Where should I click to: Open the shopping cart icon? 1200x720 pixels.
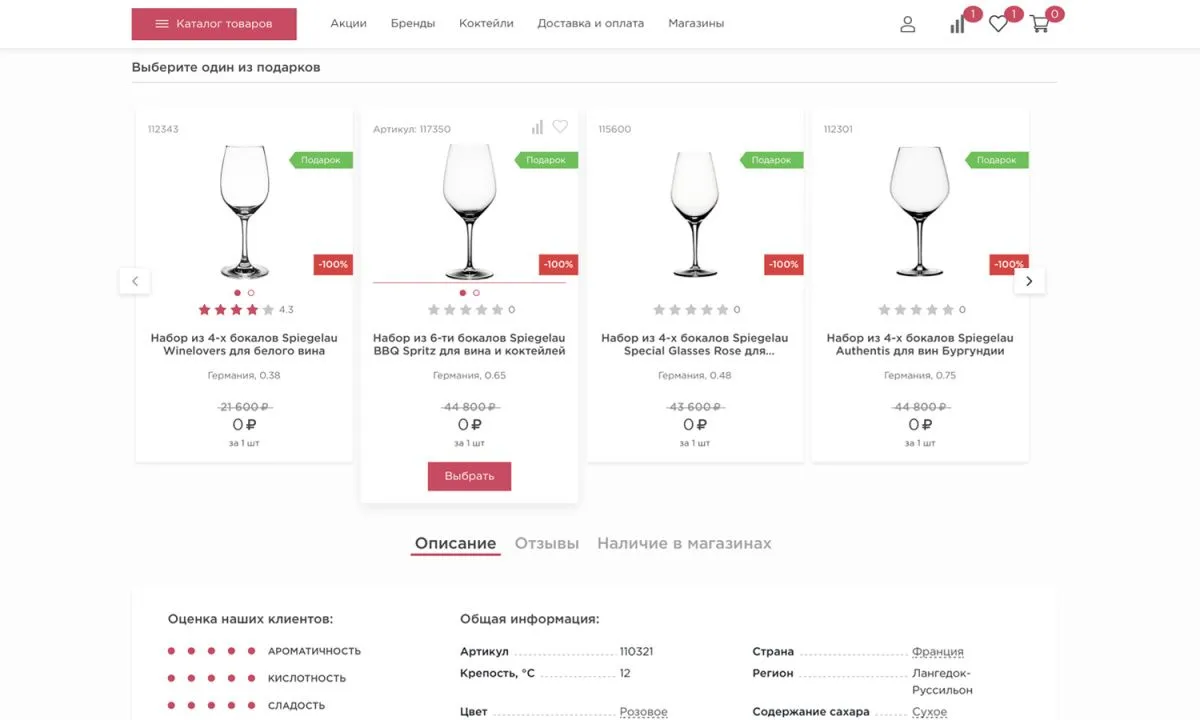pos(1038,26)
